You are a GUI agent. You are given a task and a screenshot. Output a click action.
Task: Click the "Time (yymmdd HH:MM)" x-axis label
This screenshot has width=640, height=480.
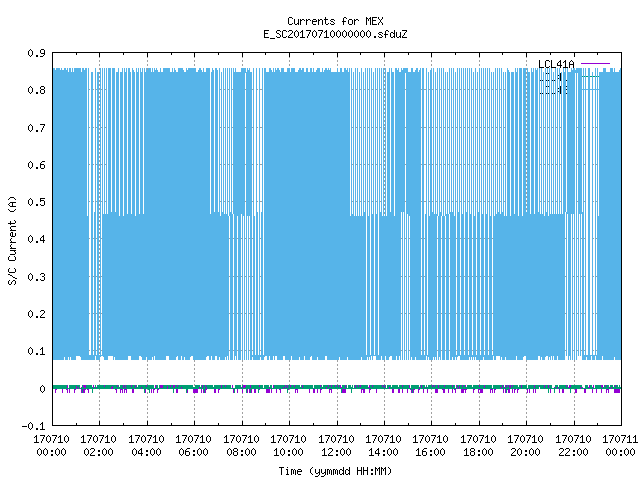point(335,471)
